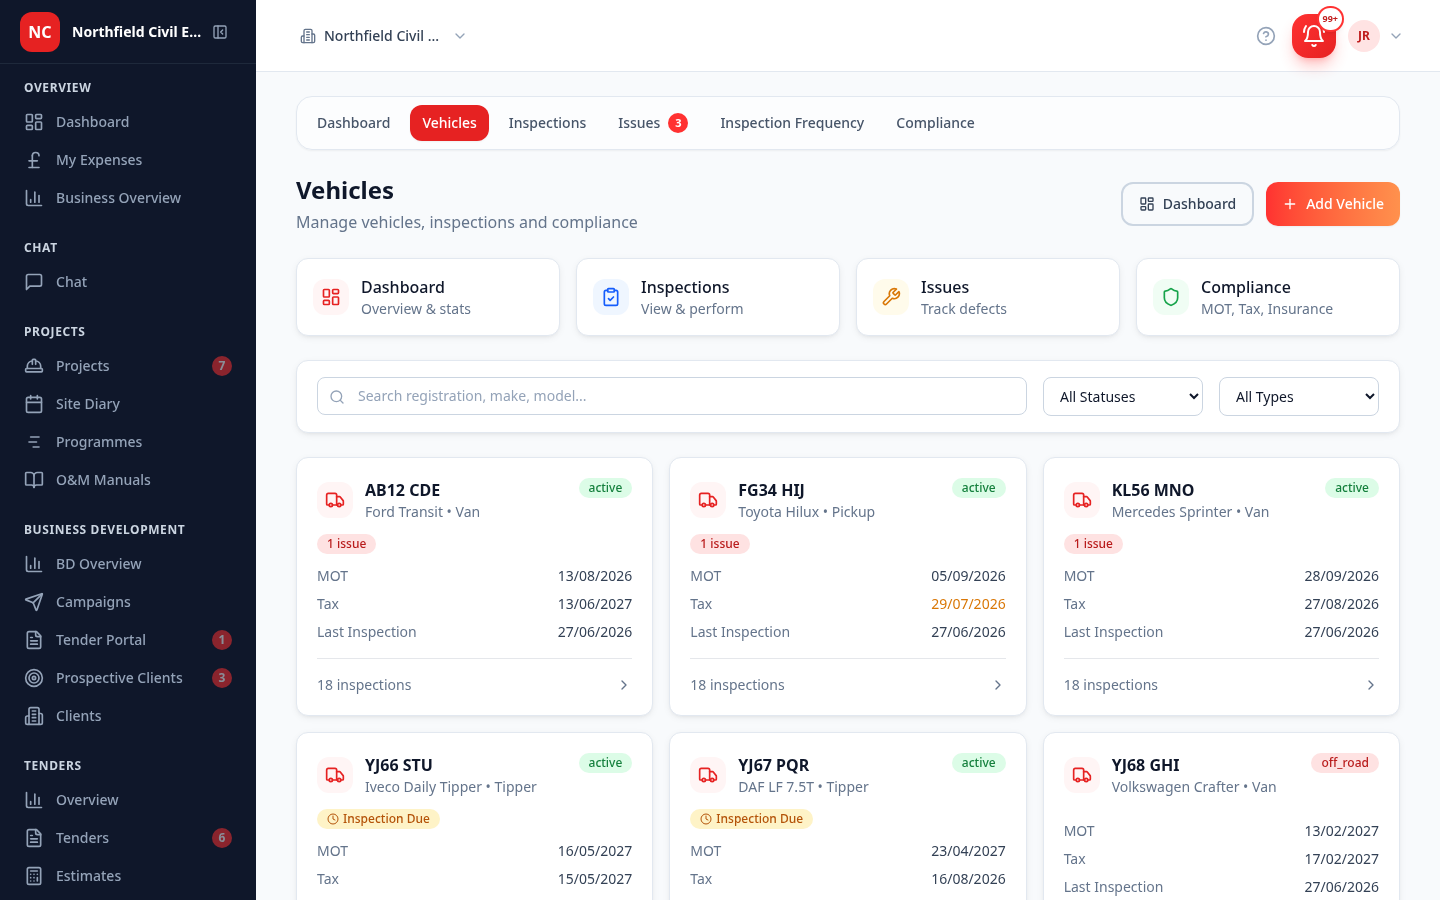Click the JR user avatar

pyautogui.click(x=1364, y=36)
